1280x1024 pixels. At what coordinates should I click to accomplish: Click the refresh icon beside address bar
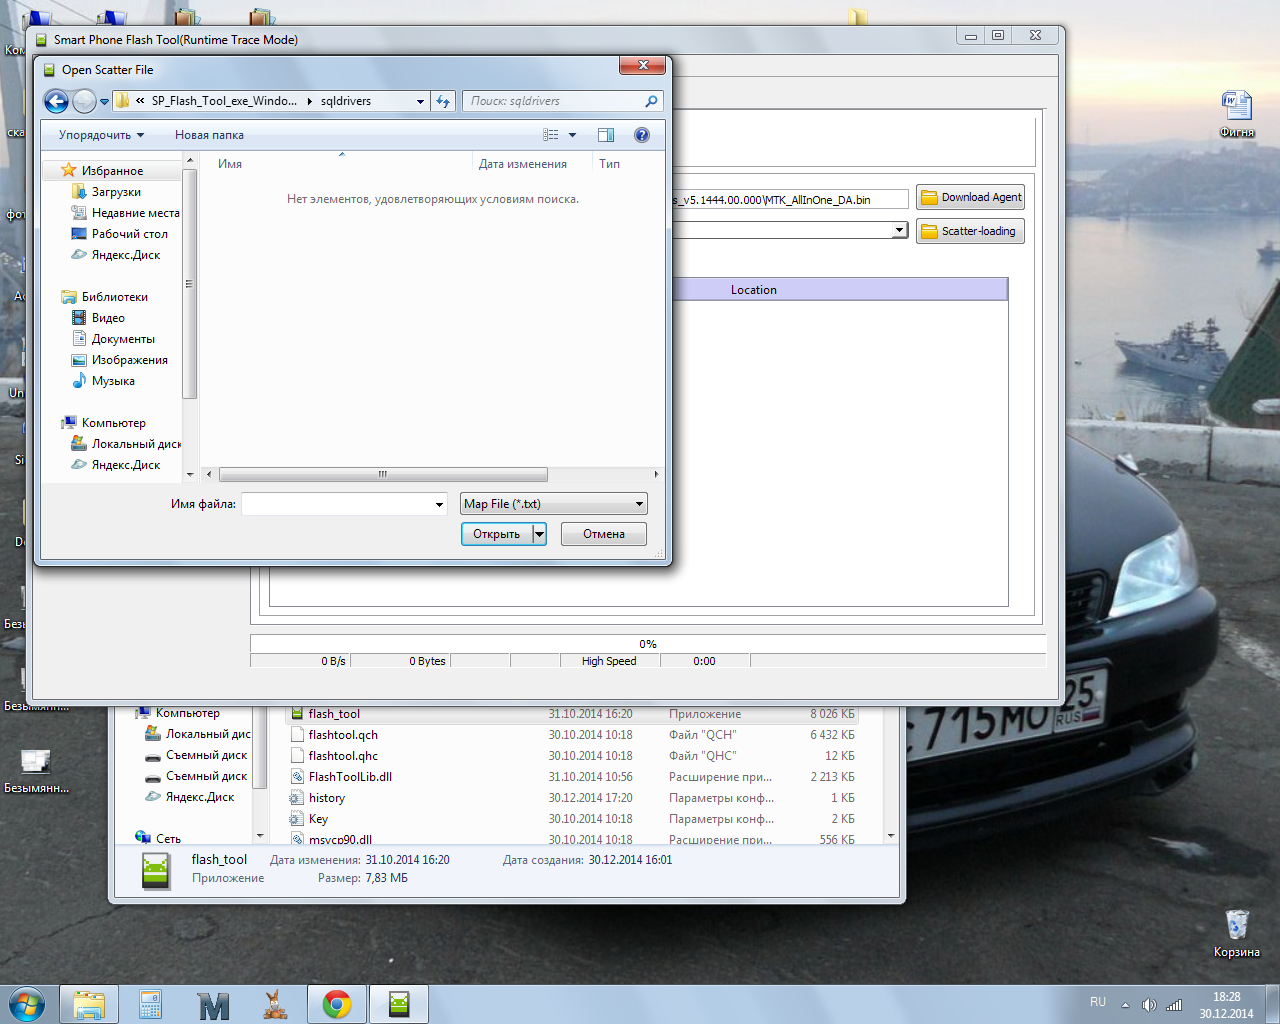(443, 101)
